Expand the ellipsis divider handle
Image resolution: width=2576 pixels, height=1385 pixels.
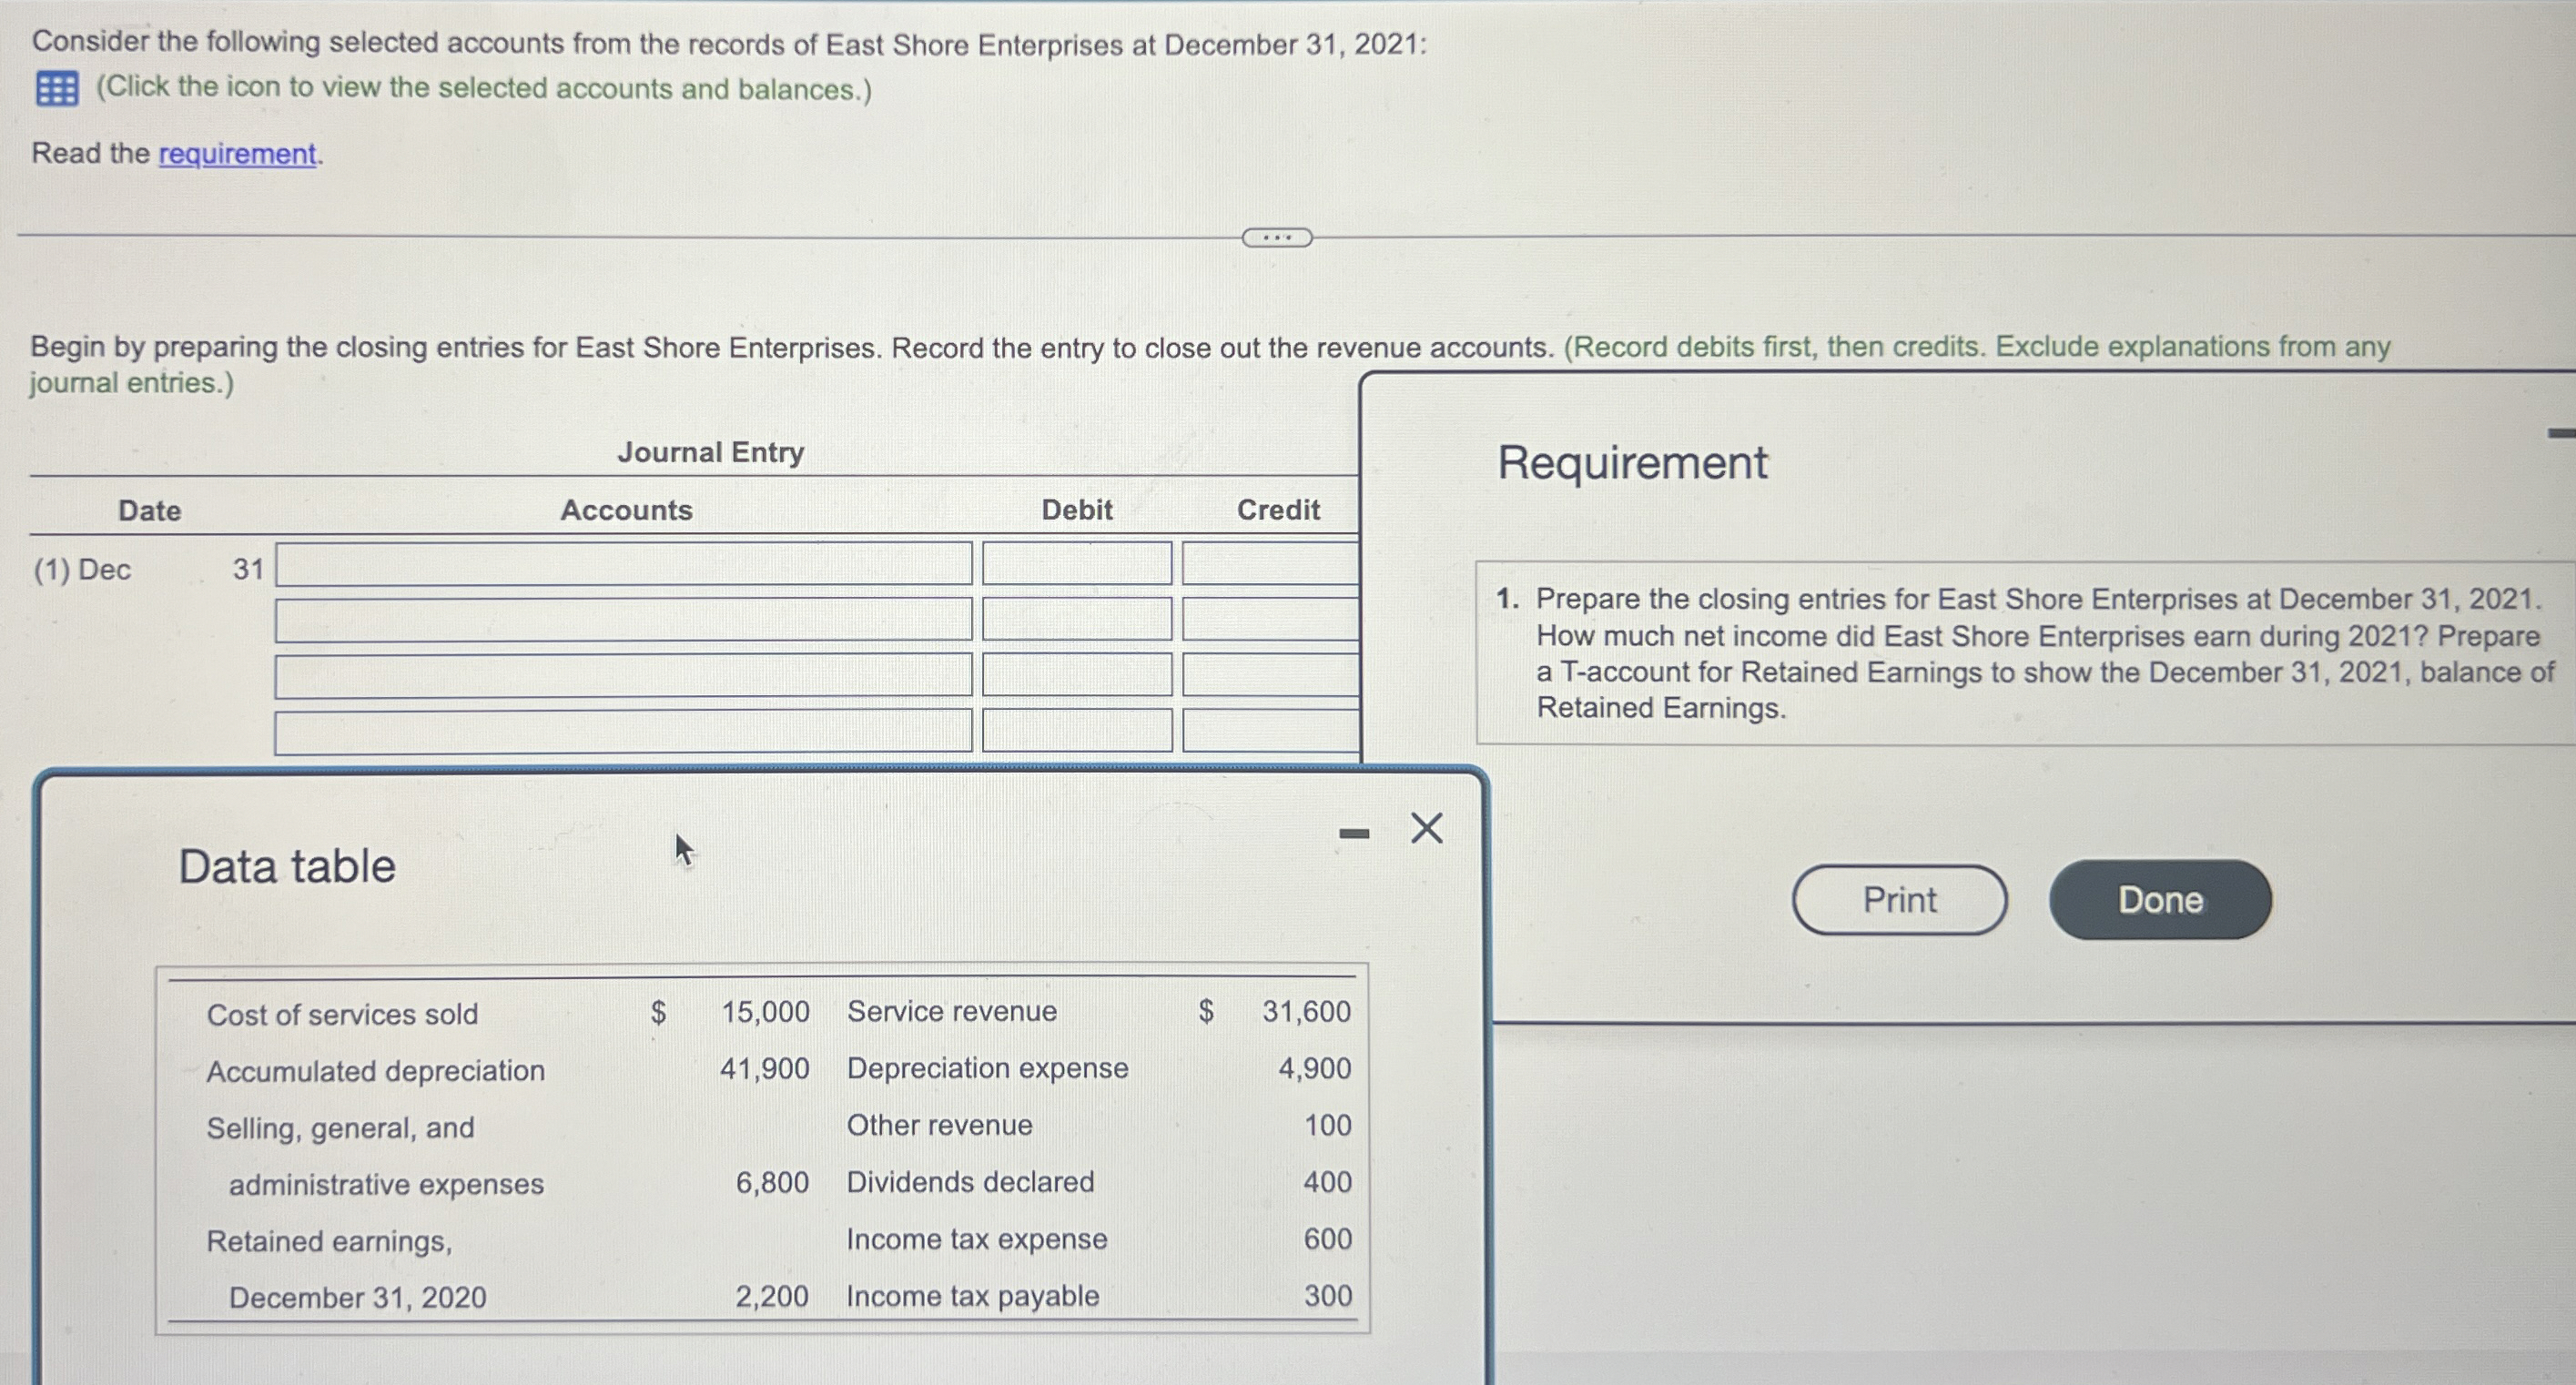(1277, 238)
